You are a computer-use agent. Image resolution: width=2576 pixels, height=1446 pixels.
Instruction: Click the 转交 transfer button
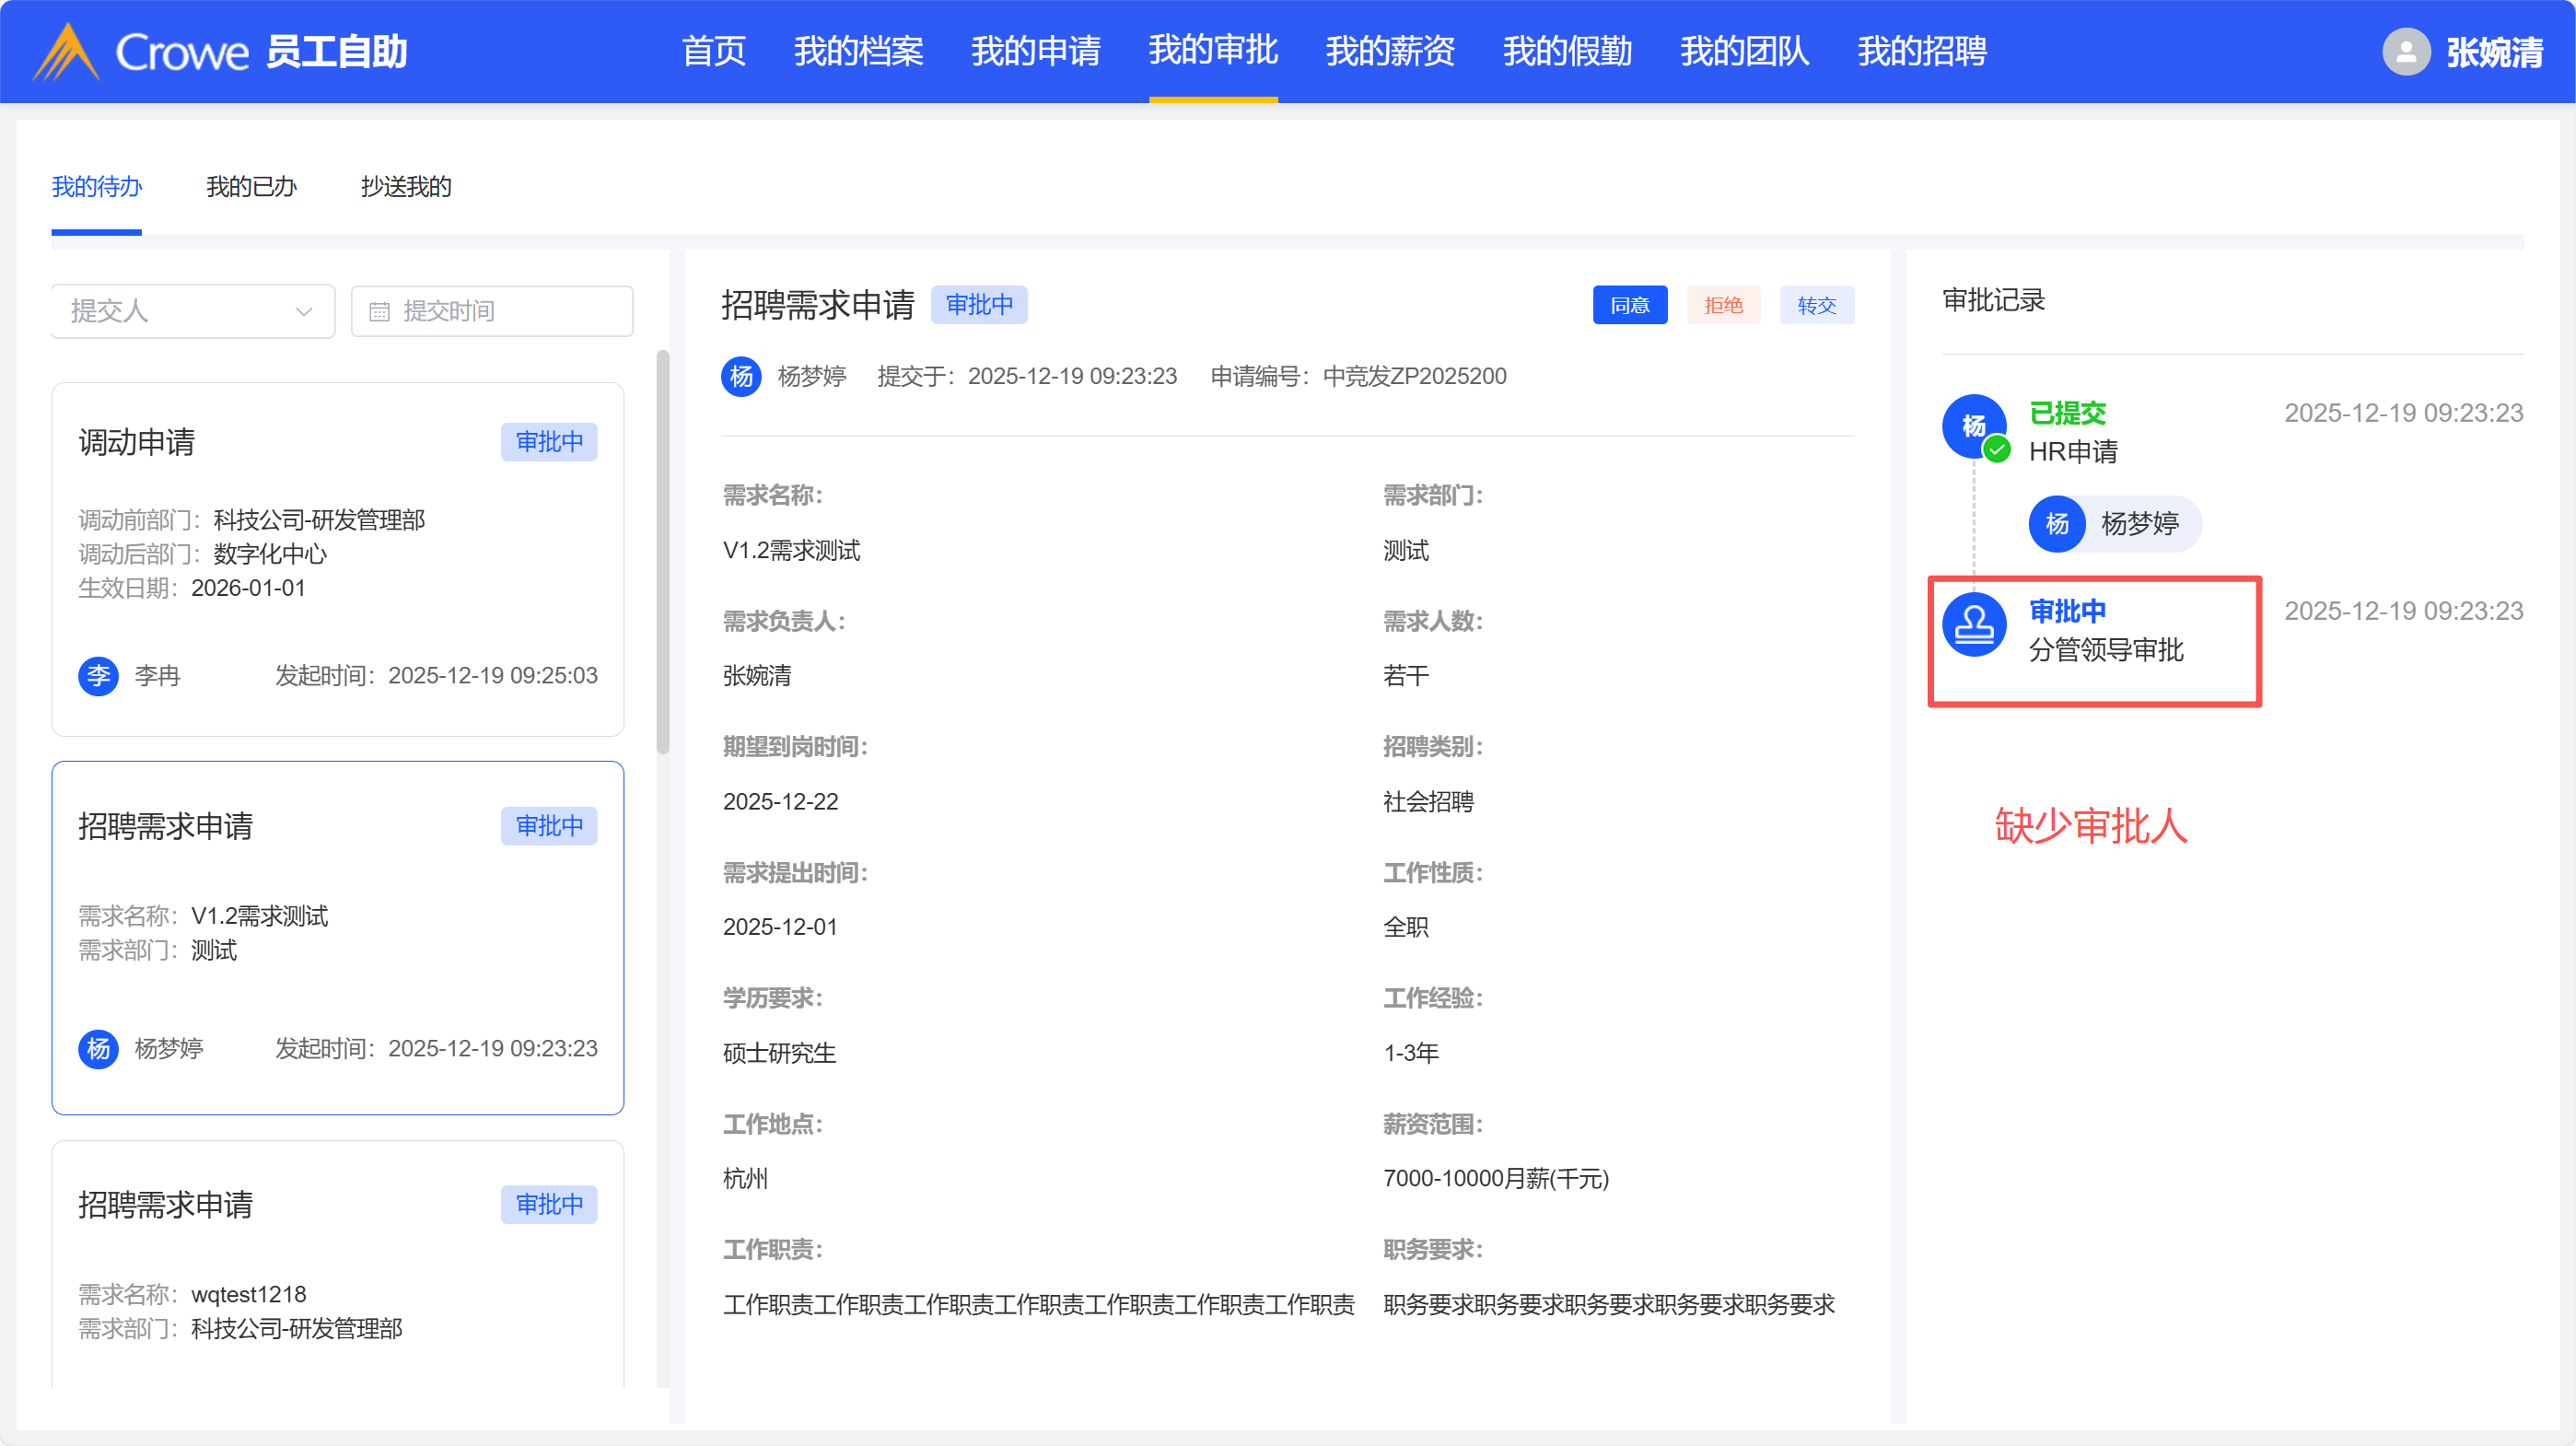[1816, 306]
